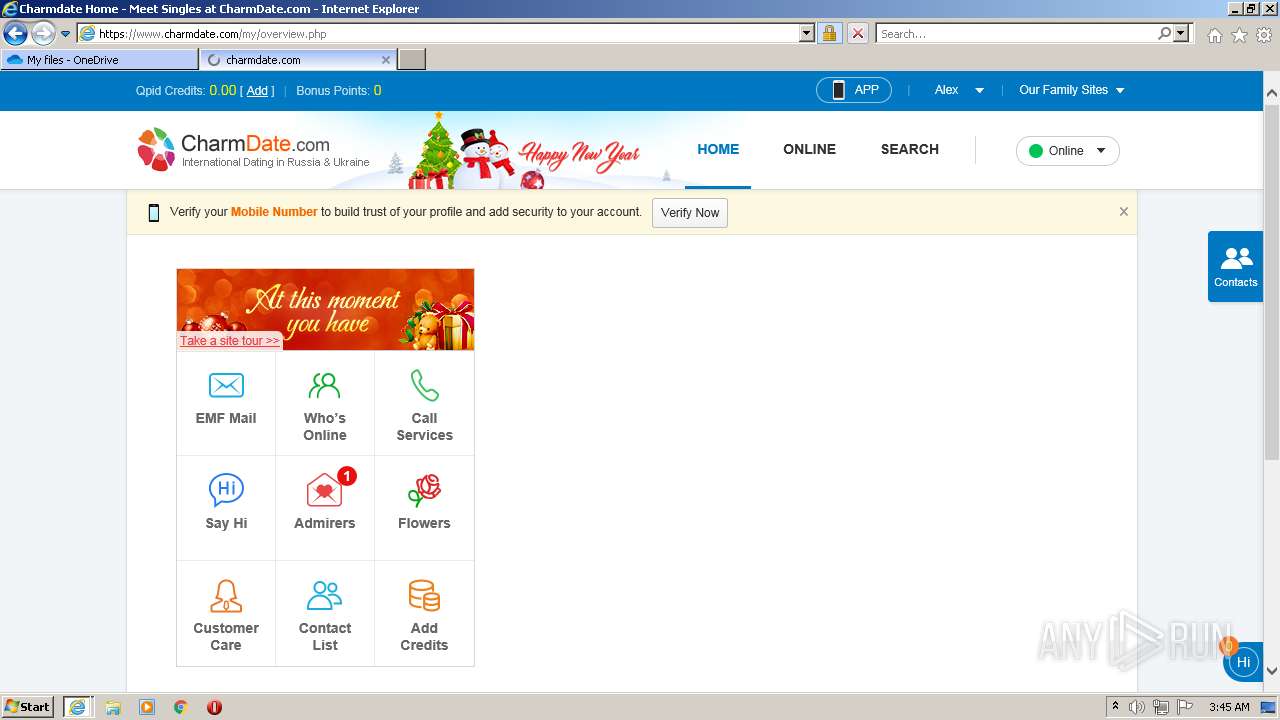Stop page loading with the X button
1280x720 pixels.
(x=857, y=34)
